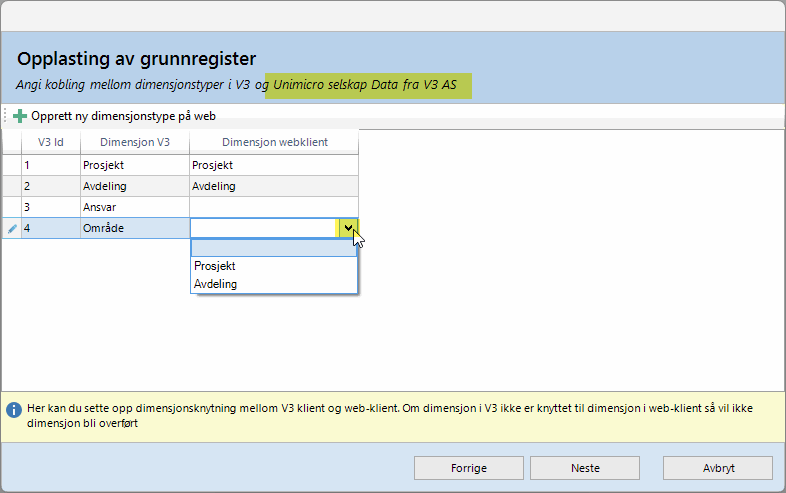The width and height of the screenshot is (786, 493).
Task: Click the green plus icon in toolbar
Action: (x=20, y=116)
